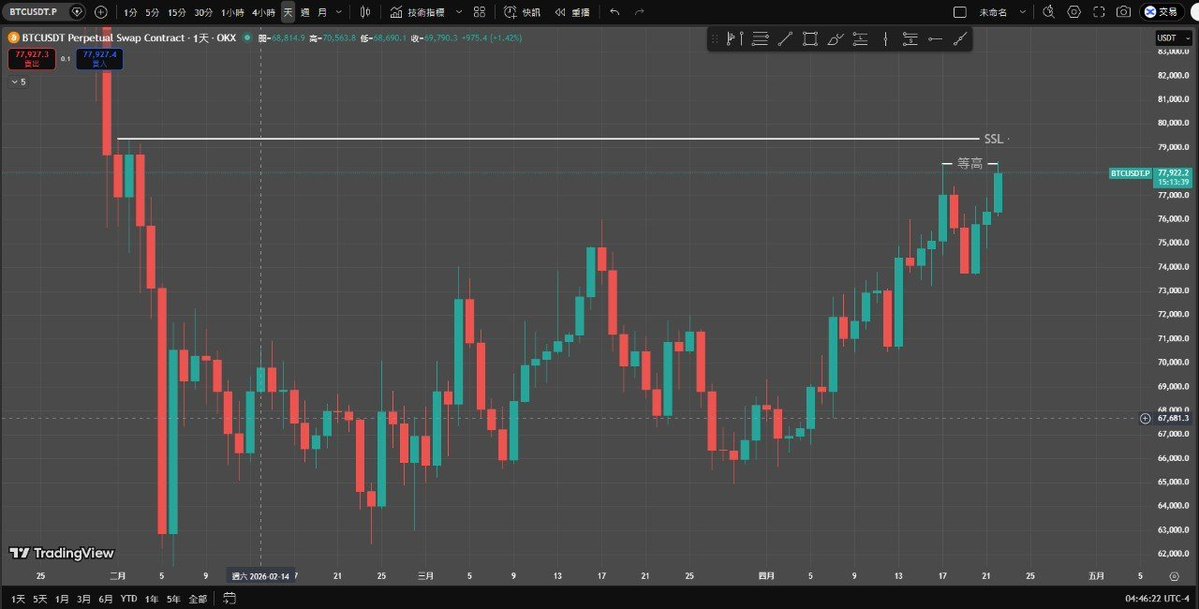Viewport: 1199px width, 609px height.
Task: Open timezone menu at 04:46:22 UTC-4
Action: (1158, 599)
